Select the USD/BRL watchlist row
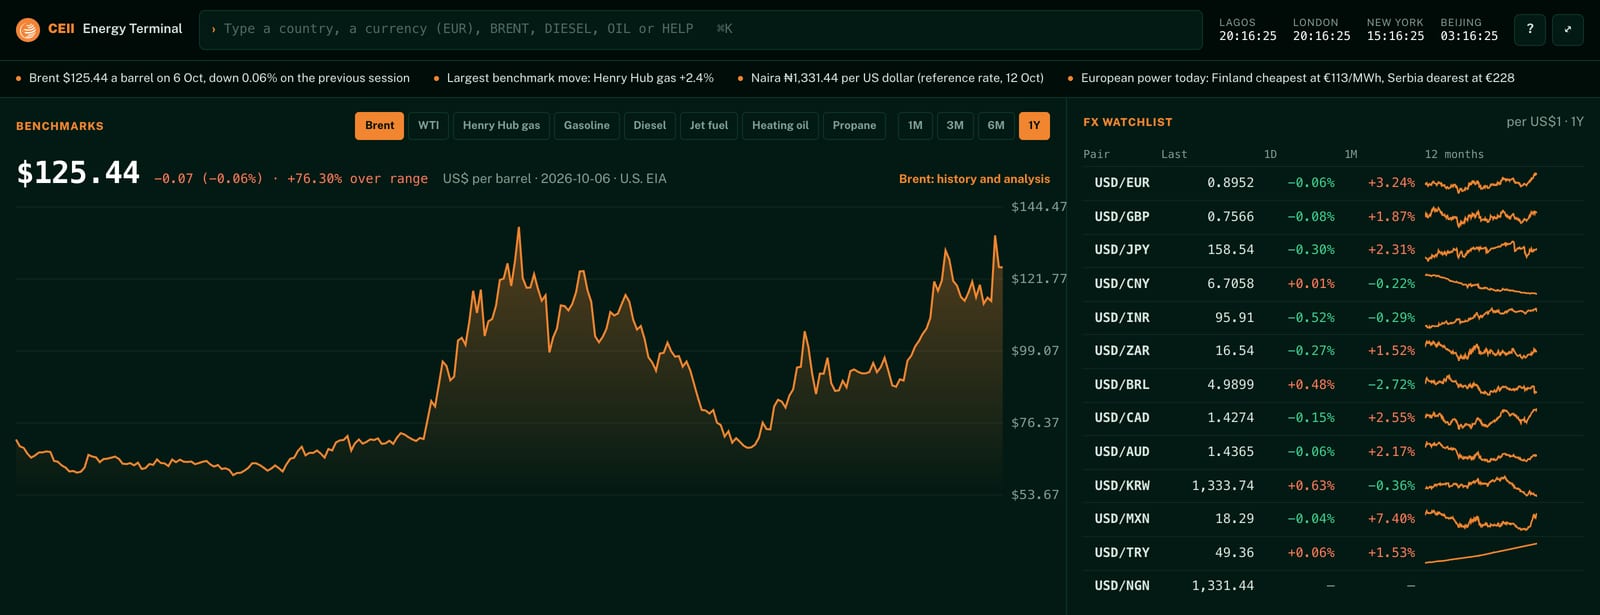The image size is (1600, 615). pyautogui.click(x=1333, y=385)
